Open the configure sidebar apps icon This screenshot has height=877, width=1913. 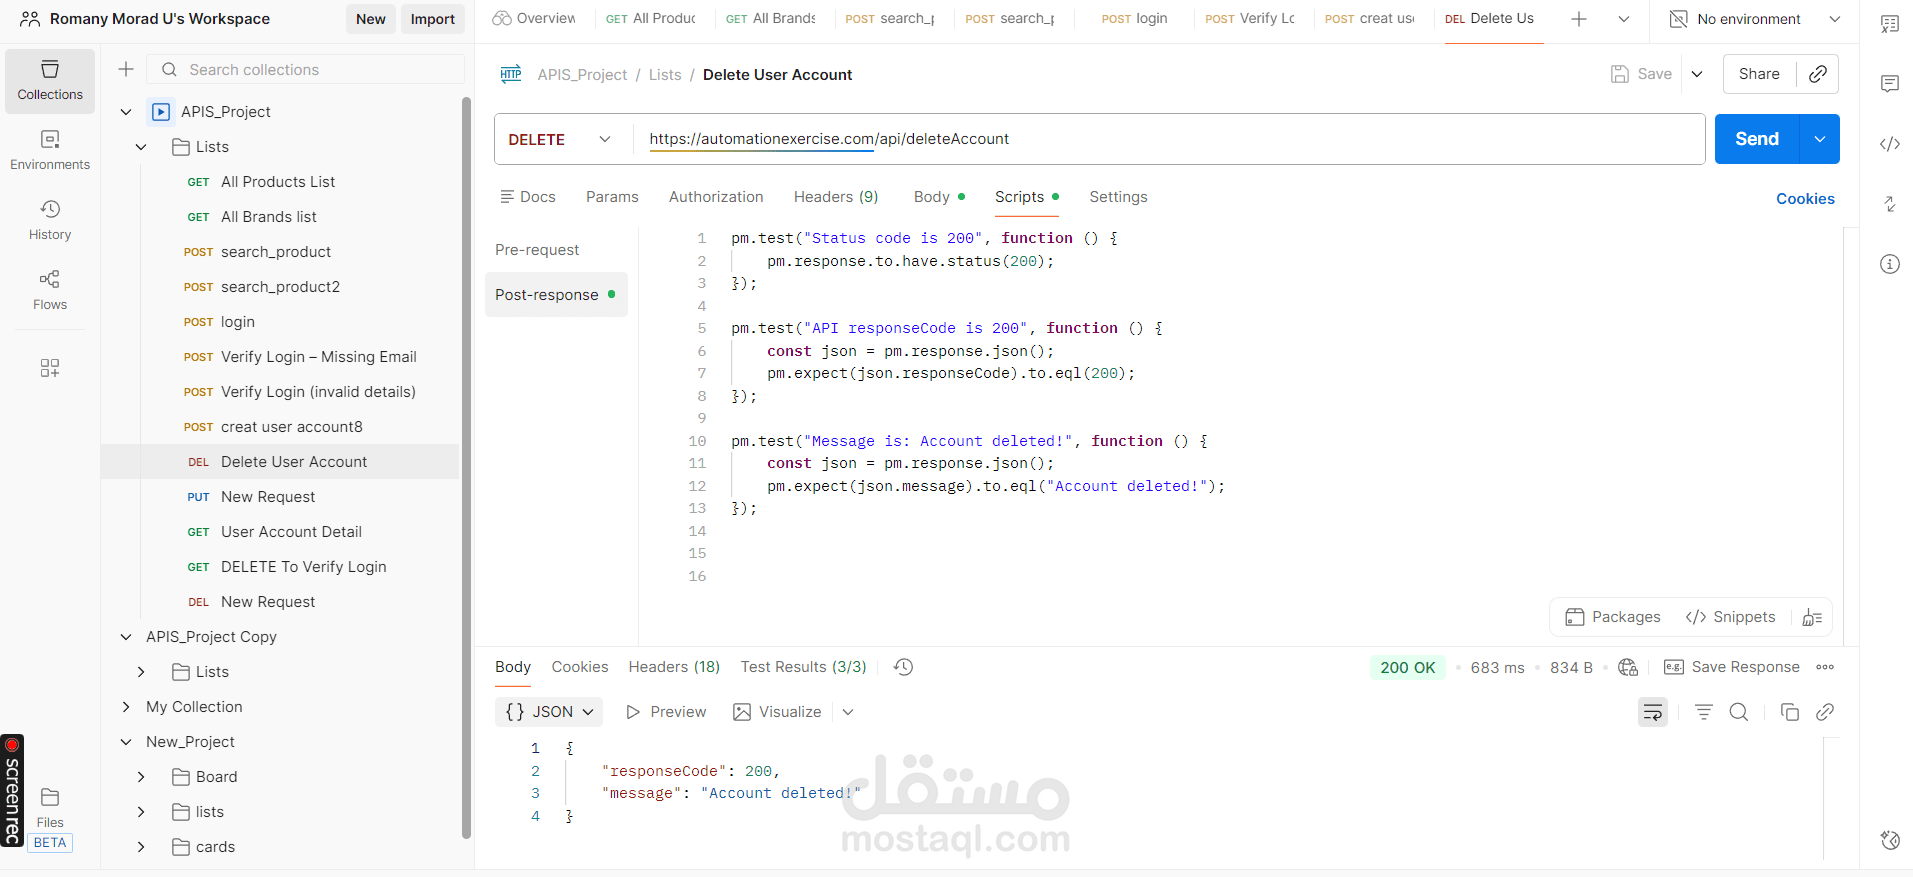tap(50, 368)
